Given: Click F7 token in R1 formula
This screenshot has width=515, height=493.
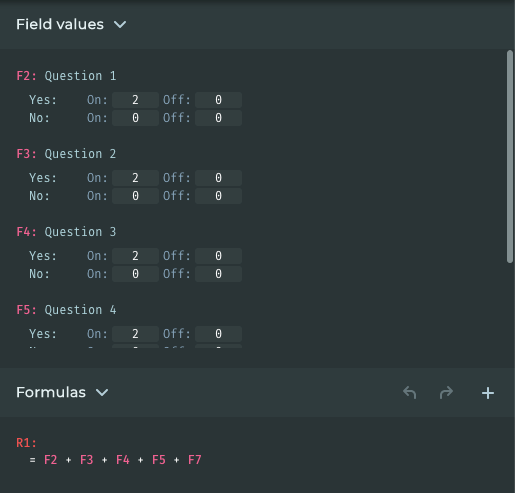Looking at the screenshot, I should (x=195, y=460).
